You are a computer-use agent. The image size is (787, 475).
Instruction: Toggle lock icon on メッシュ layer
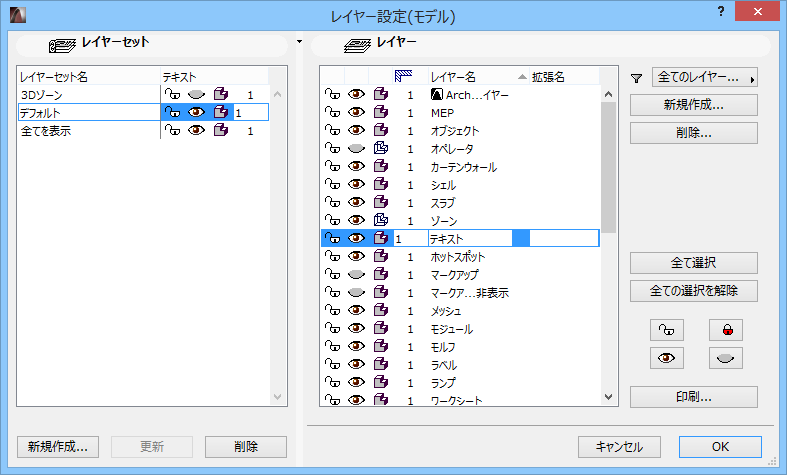[332, 310]
